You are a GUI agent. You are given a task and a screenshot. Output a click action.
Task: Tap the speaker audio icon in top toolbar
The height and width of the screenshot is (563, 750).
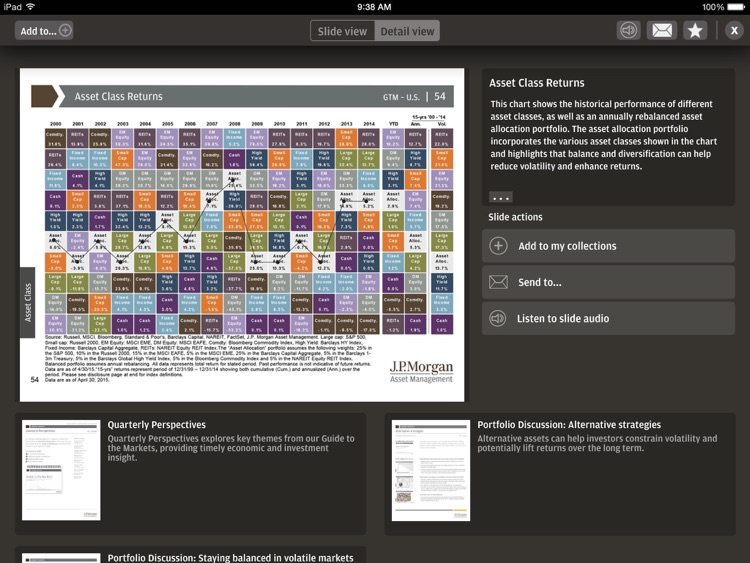(628, 31)
